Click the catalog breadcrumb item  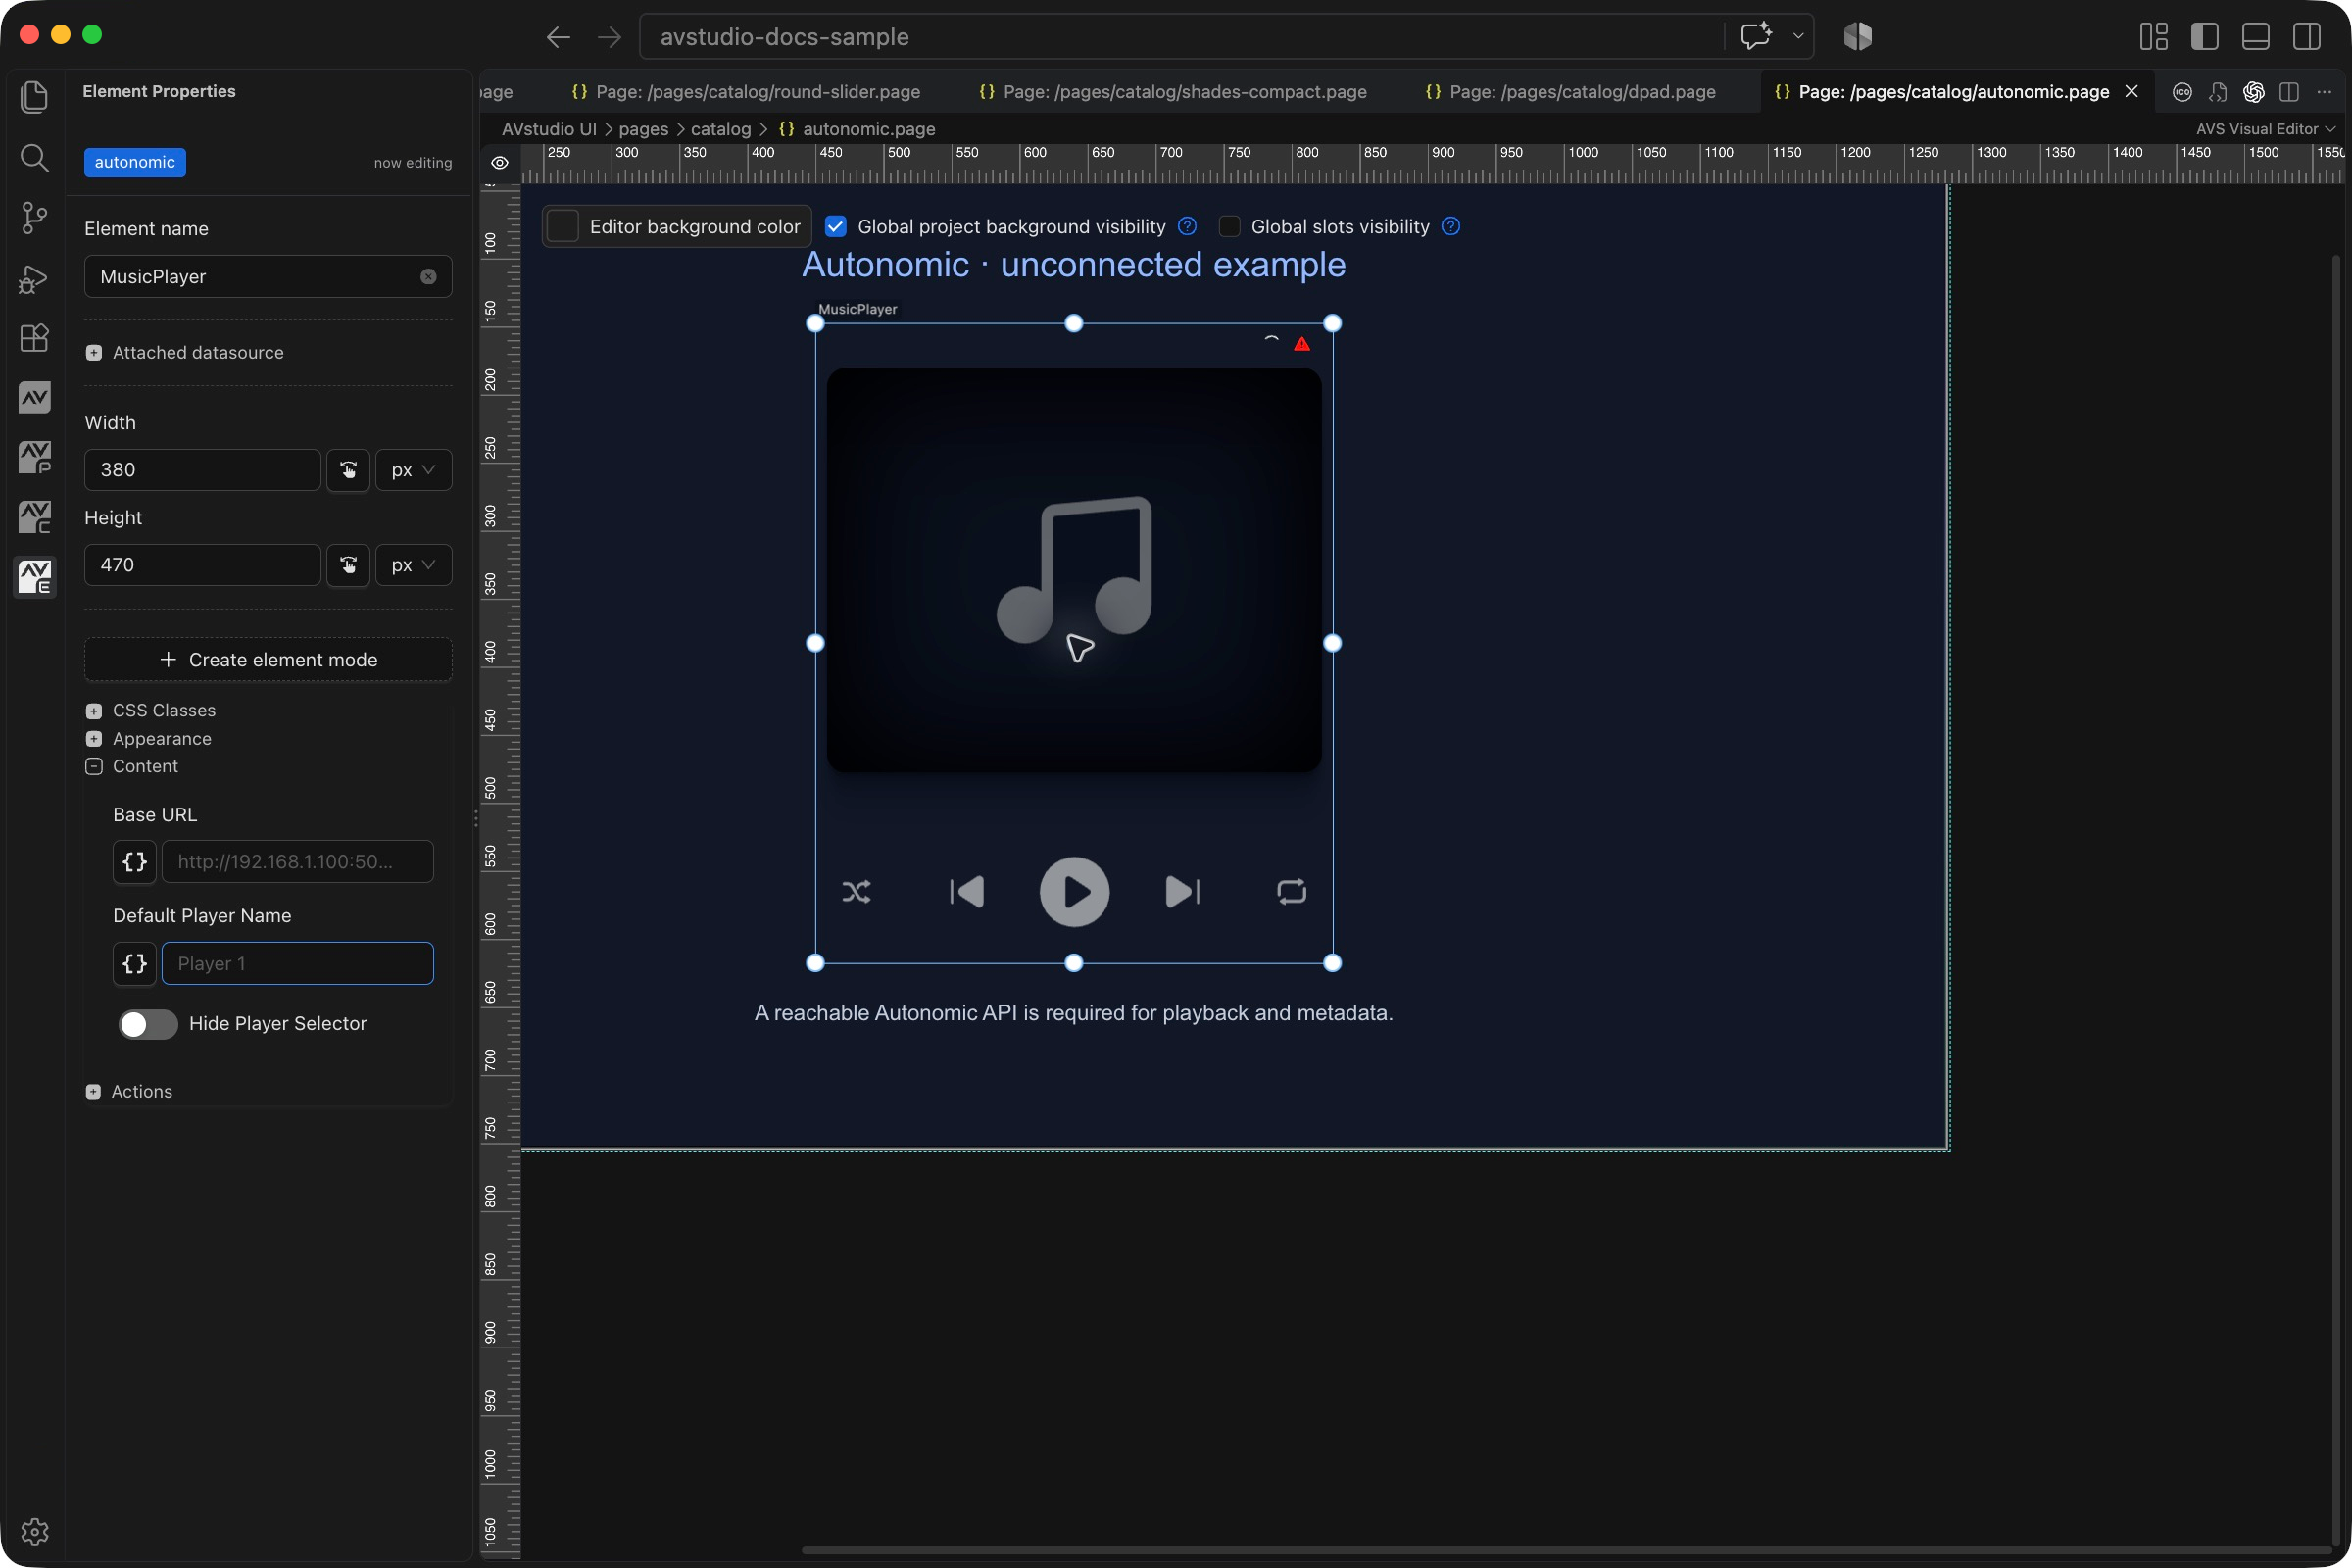pyautogui.click(x=720, y=129)
